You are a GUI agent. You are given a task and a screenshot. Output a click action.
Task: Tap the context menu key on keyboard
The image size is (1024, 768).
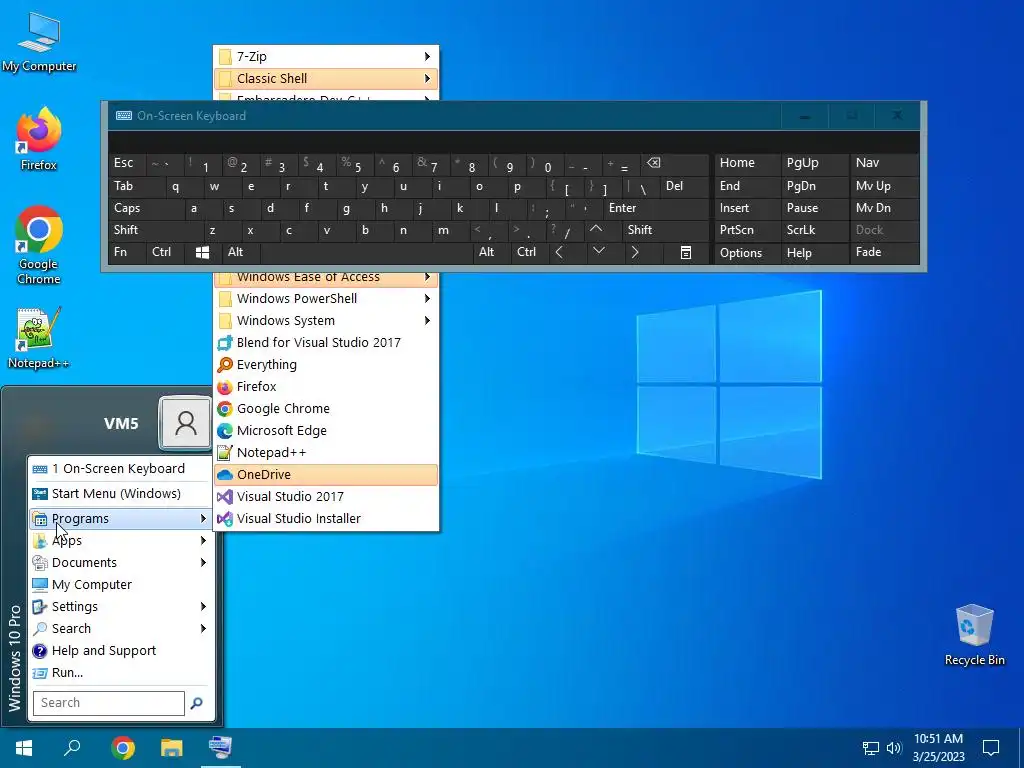tap(685, 252)
